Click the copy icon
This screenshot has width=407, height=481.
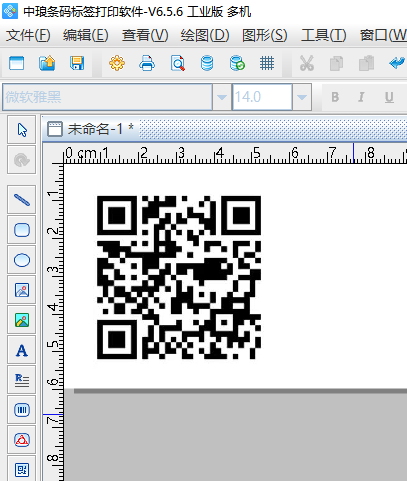coord(336,63)
